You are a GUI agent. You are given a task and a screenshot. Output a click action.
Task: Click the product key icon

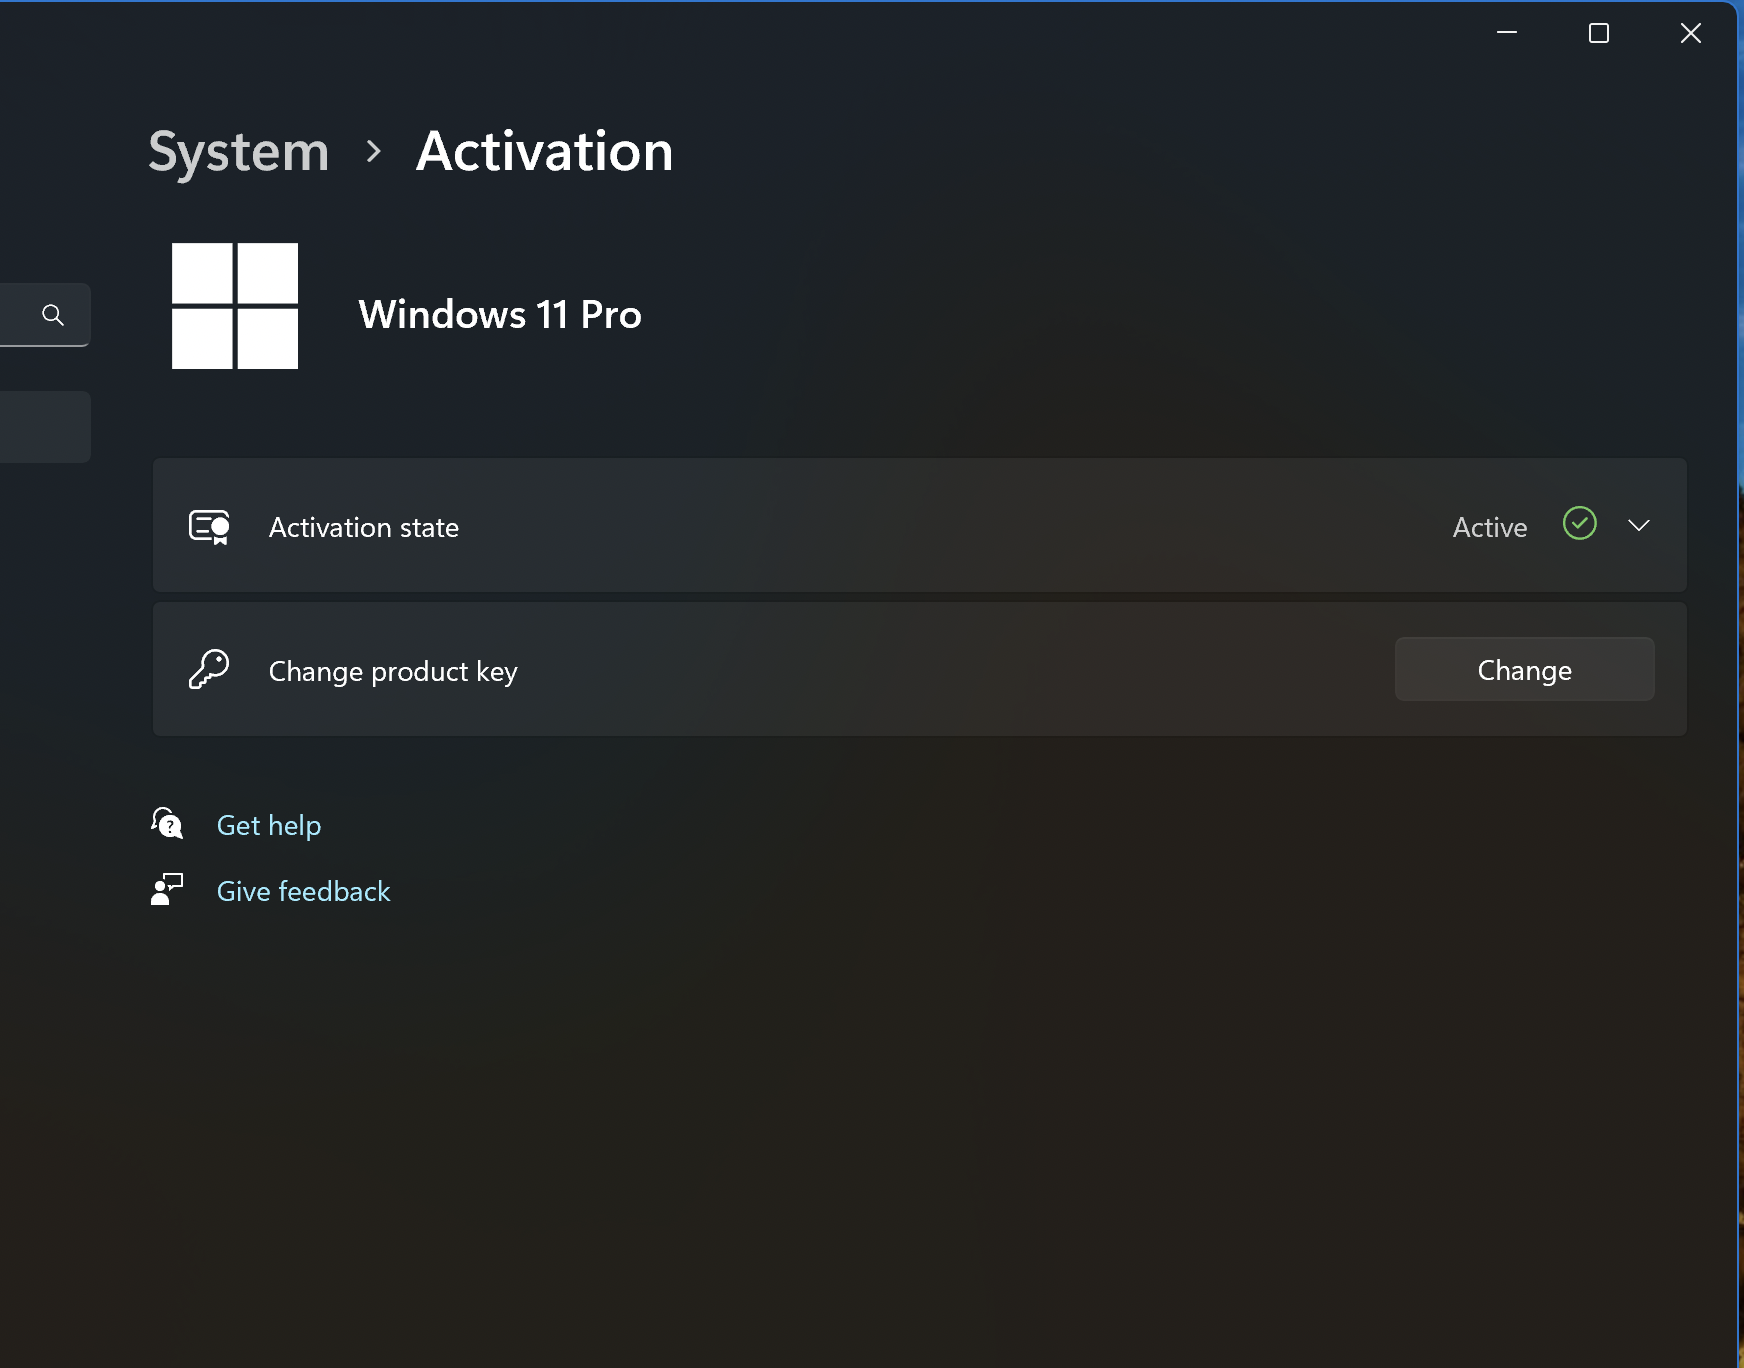pos(209,669)
